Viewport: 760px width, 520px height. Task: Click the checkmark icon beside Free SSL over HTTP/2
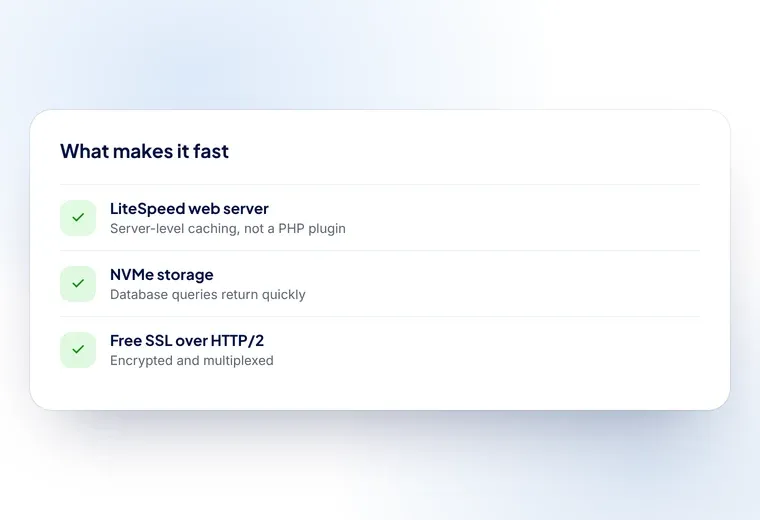point(78,349)
